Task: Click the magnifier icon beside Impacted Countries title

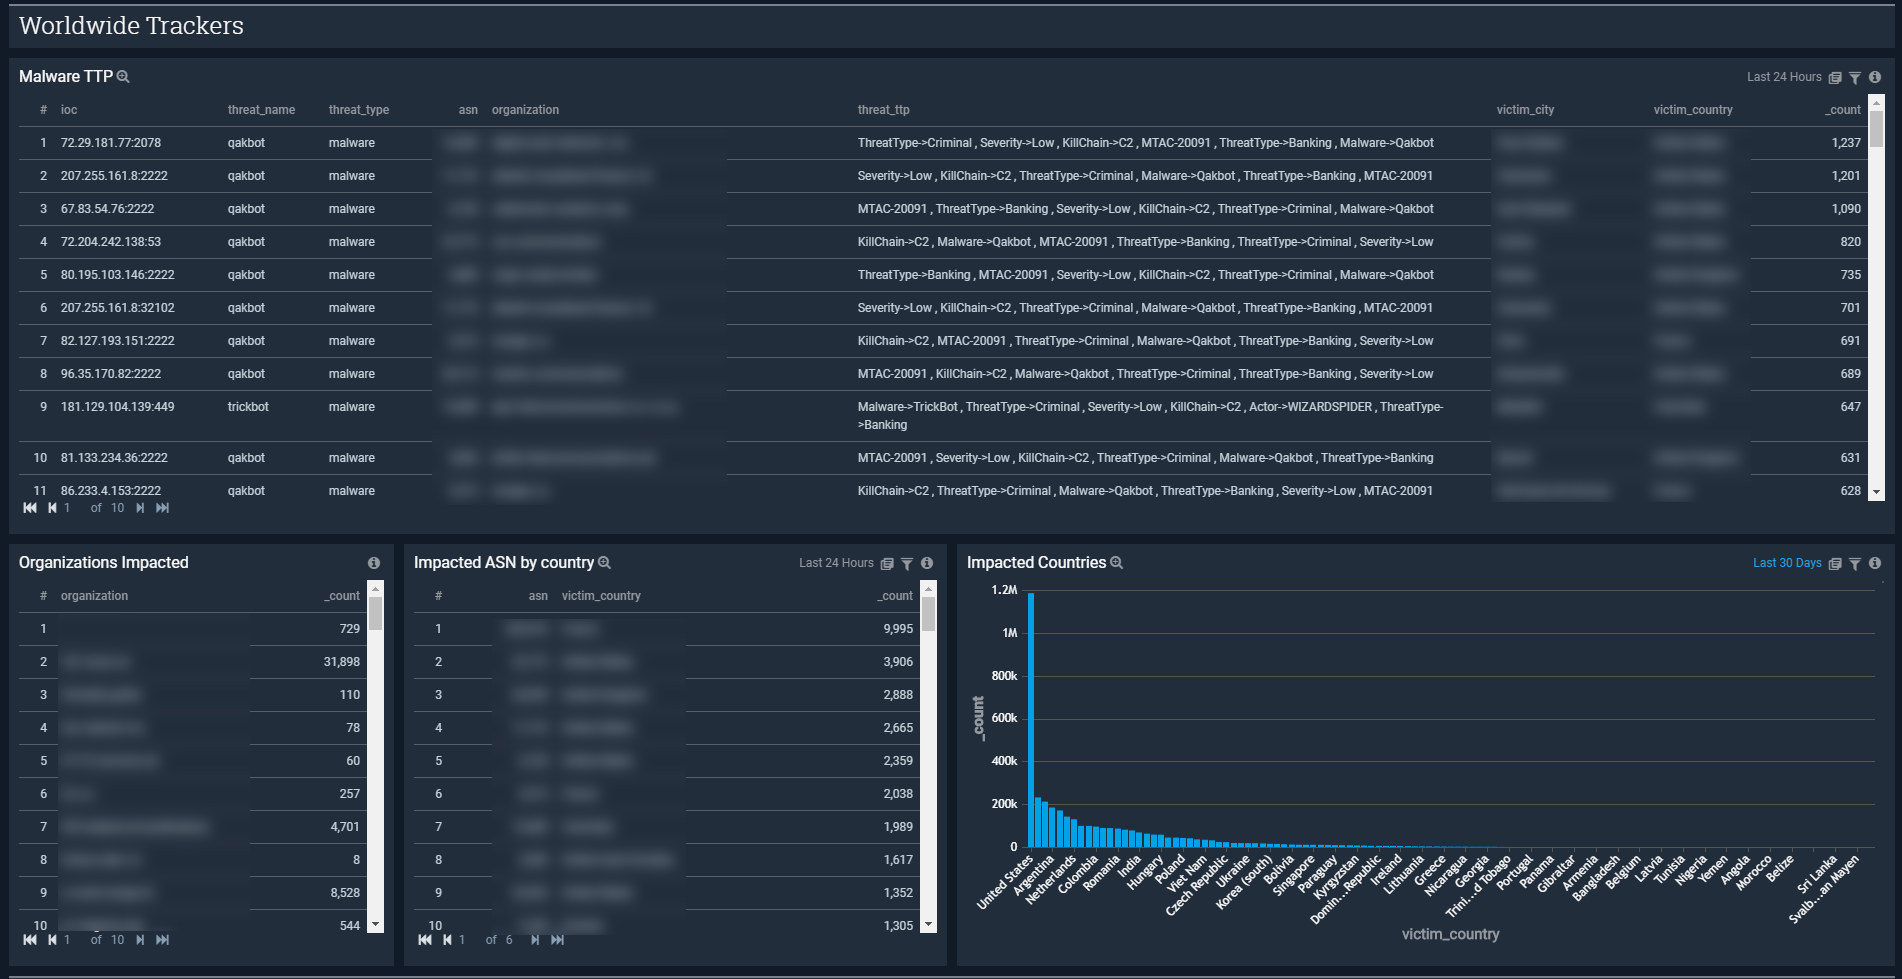Action: pyautogui.click(x=1117, y=563)
